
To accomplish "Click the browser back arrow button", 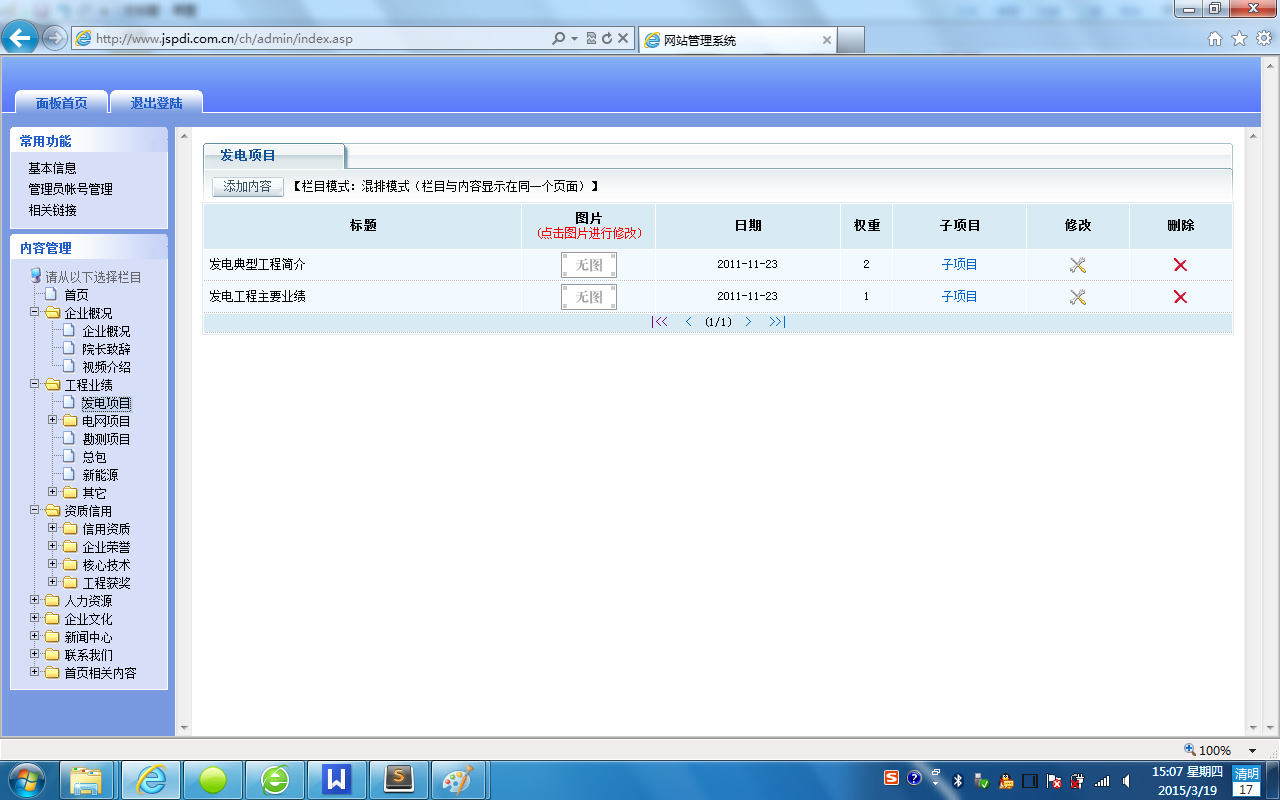I will (20, 38).
